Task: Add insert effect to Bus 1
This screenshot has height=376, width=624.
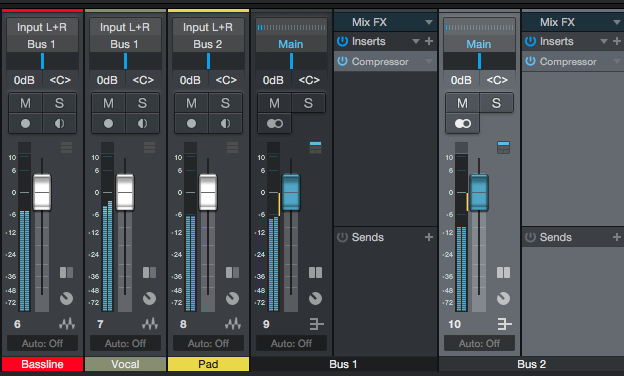Action: pyautogui.click(x=429, y=41)
